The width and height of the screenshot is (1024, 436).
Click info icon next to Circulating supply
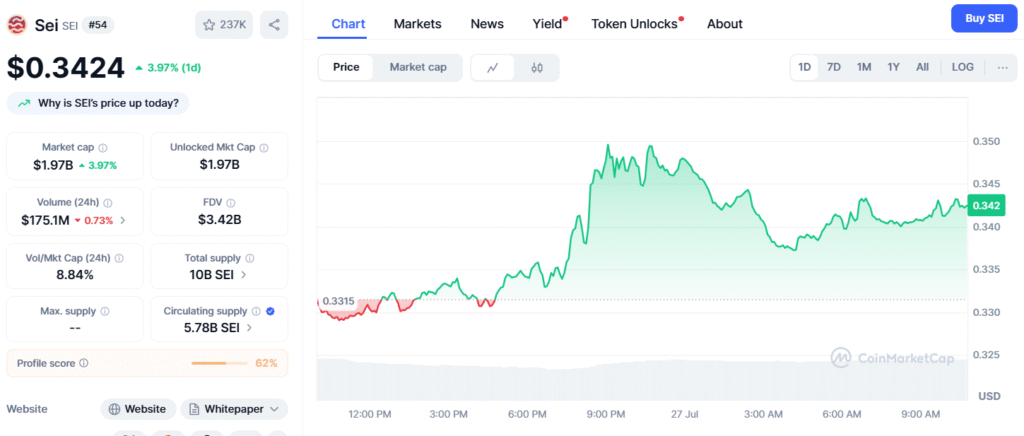click(x=257, y=311)
